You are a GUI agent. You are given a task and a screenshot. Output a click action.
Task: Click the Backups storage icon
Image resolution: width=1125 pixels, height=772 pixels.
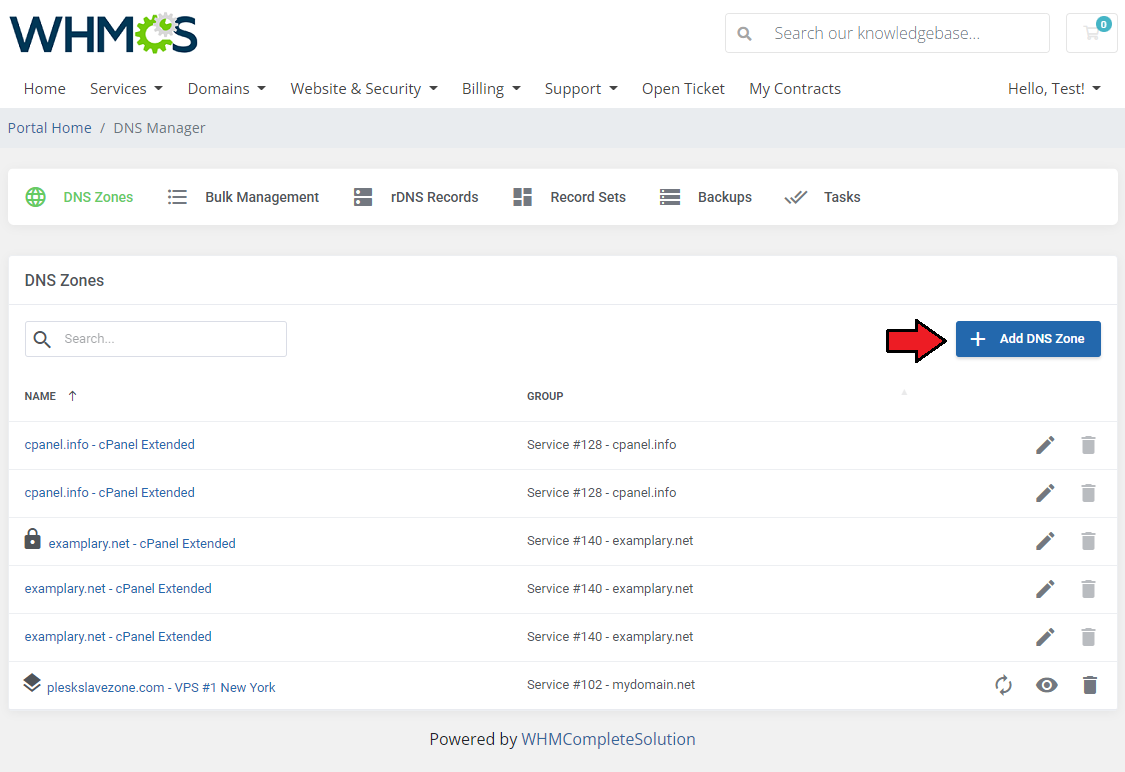(x=670, y=197)
